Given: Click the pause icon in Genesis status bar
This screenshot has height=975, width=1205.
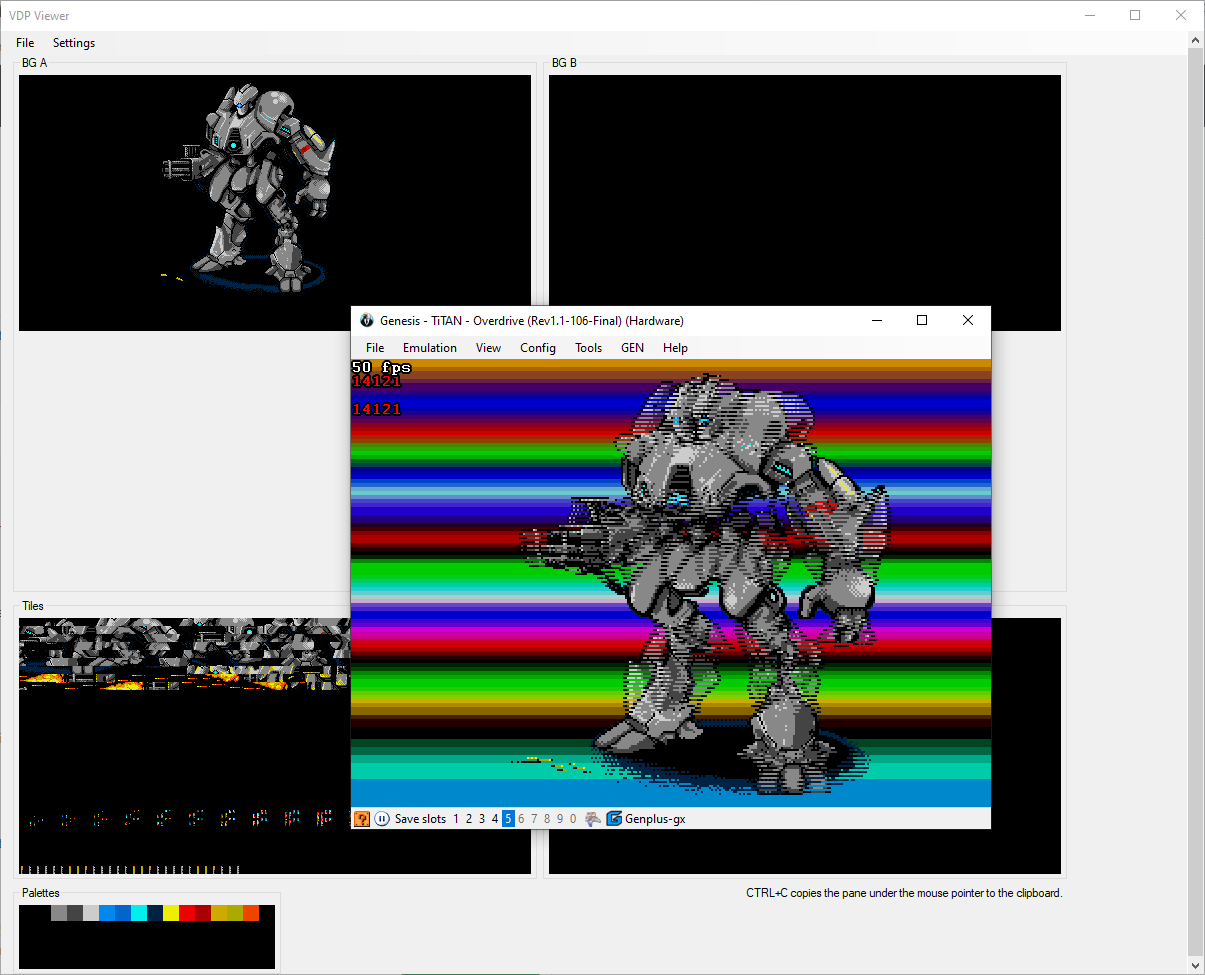Looking at the screenshot, I should coord(382,819).
